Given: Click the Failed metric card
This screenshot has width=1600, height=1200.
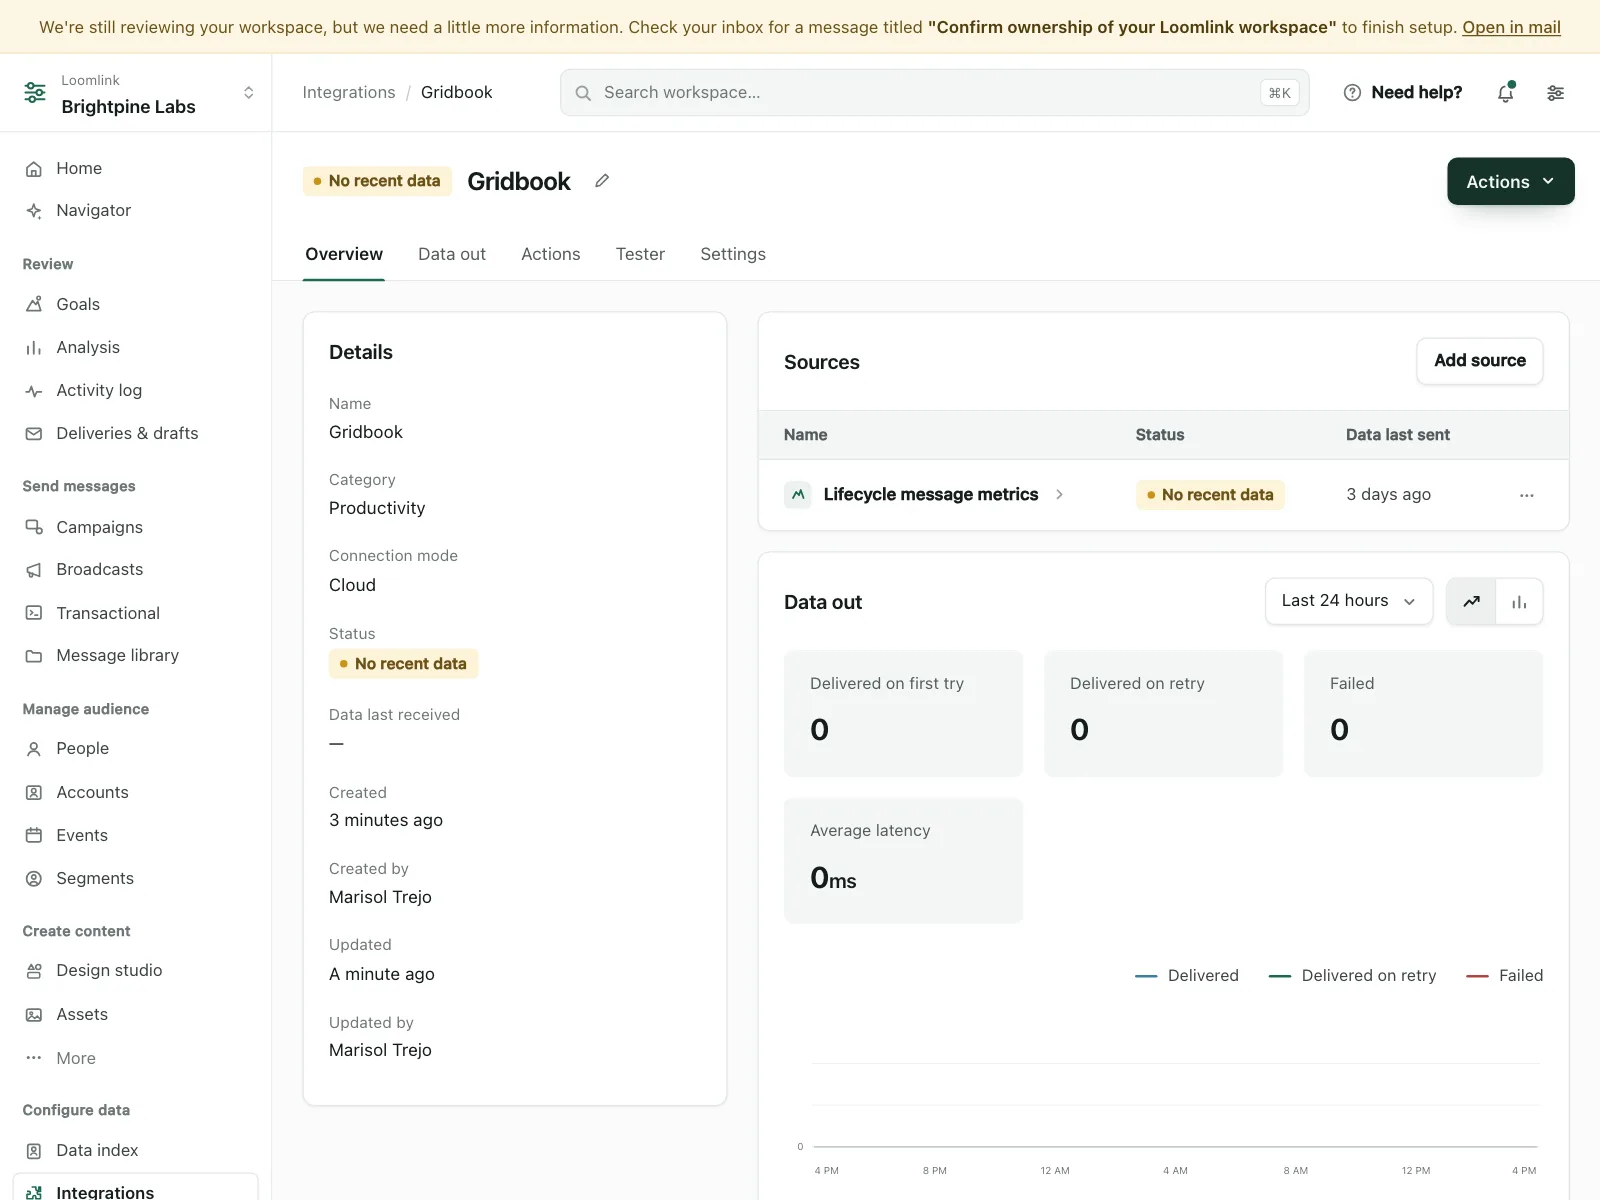Looking at the screenshot, I should point(1424,714).
